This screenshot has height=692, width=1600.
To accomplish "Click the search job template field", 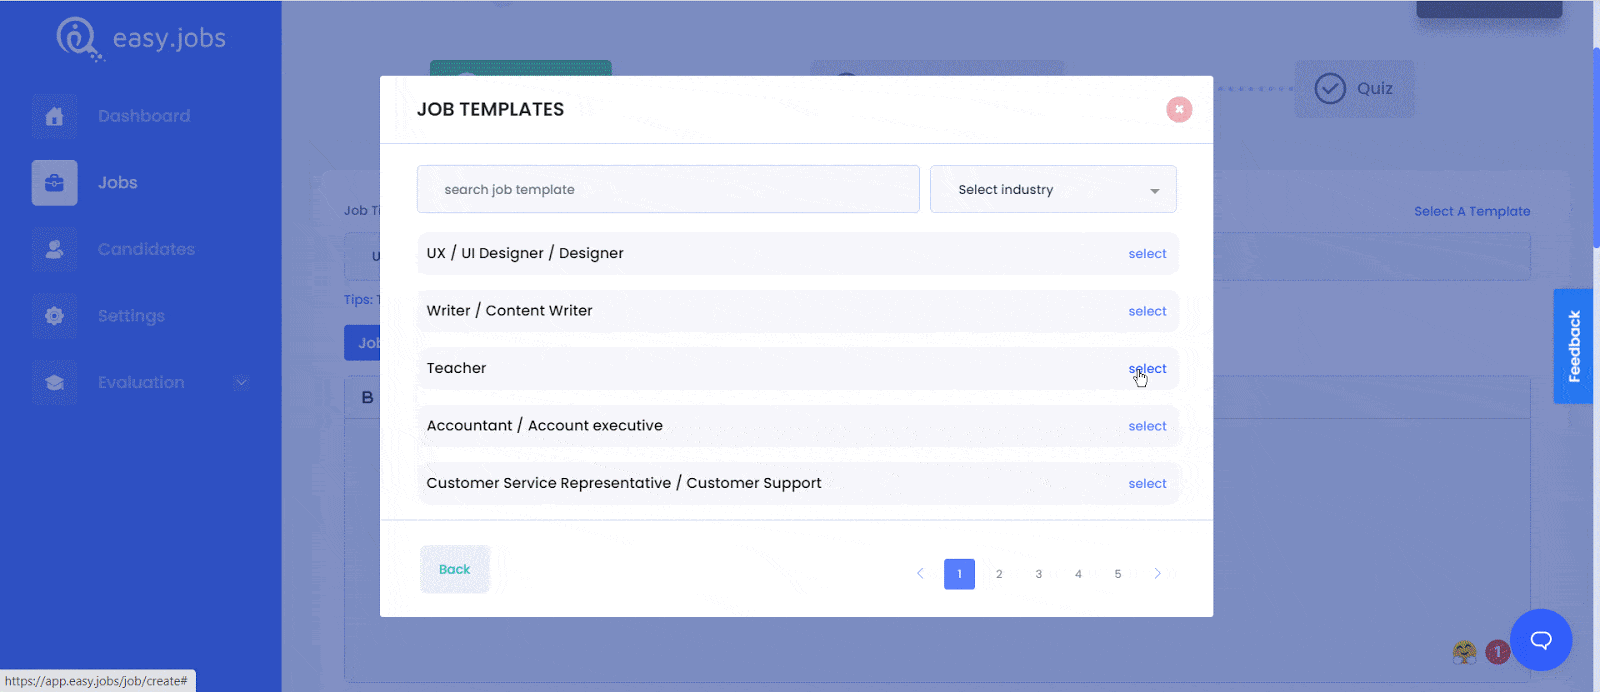I will tap(668, 189).
